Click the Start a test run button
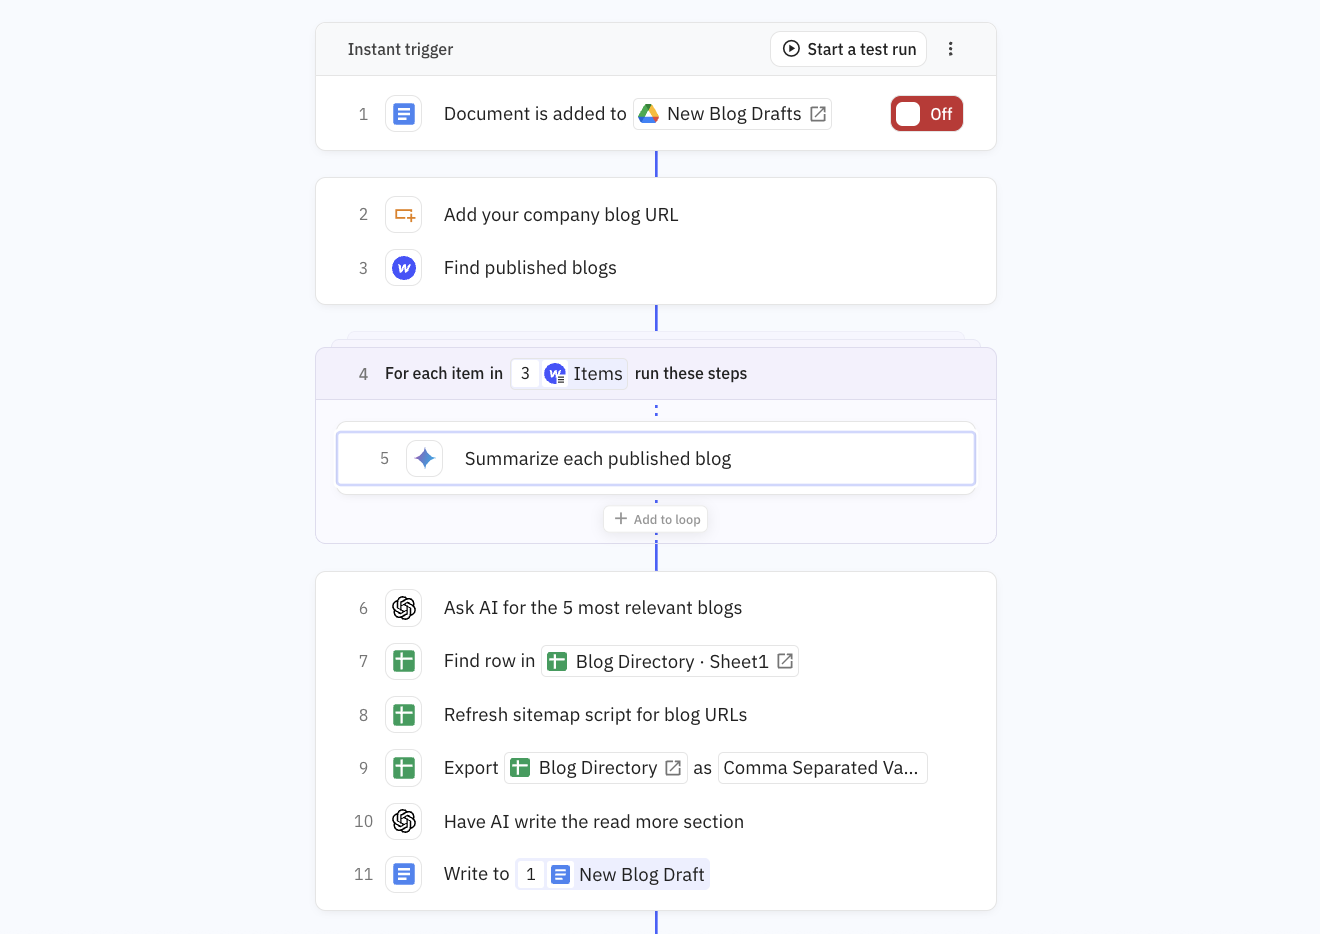The width and height of the screenshot is (1320, 934). point(848,48)
